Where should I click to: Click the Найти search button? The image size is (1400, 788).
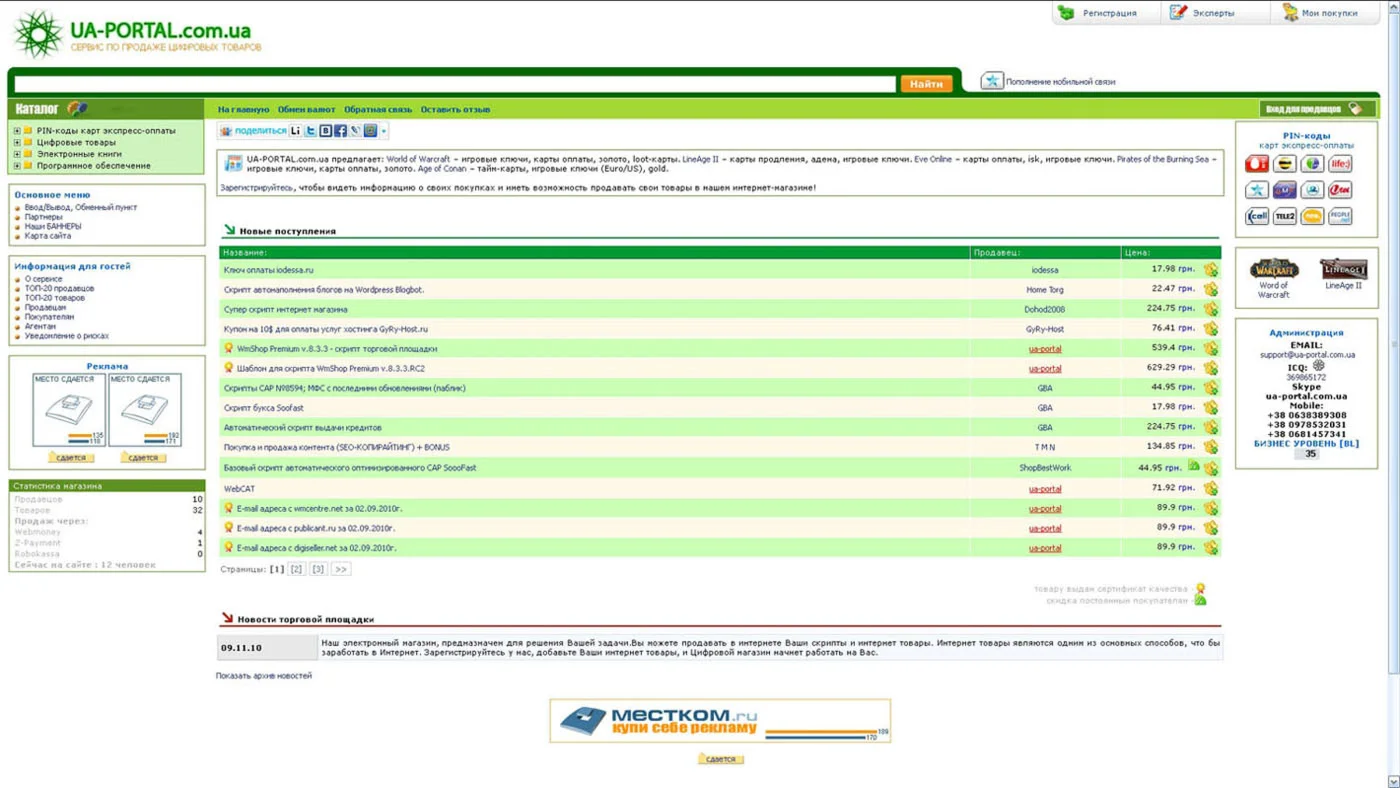[x=926, y=84]
